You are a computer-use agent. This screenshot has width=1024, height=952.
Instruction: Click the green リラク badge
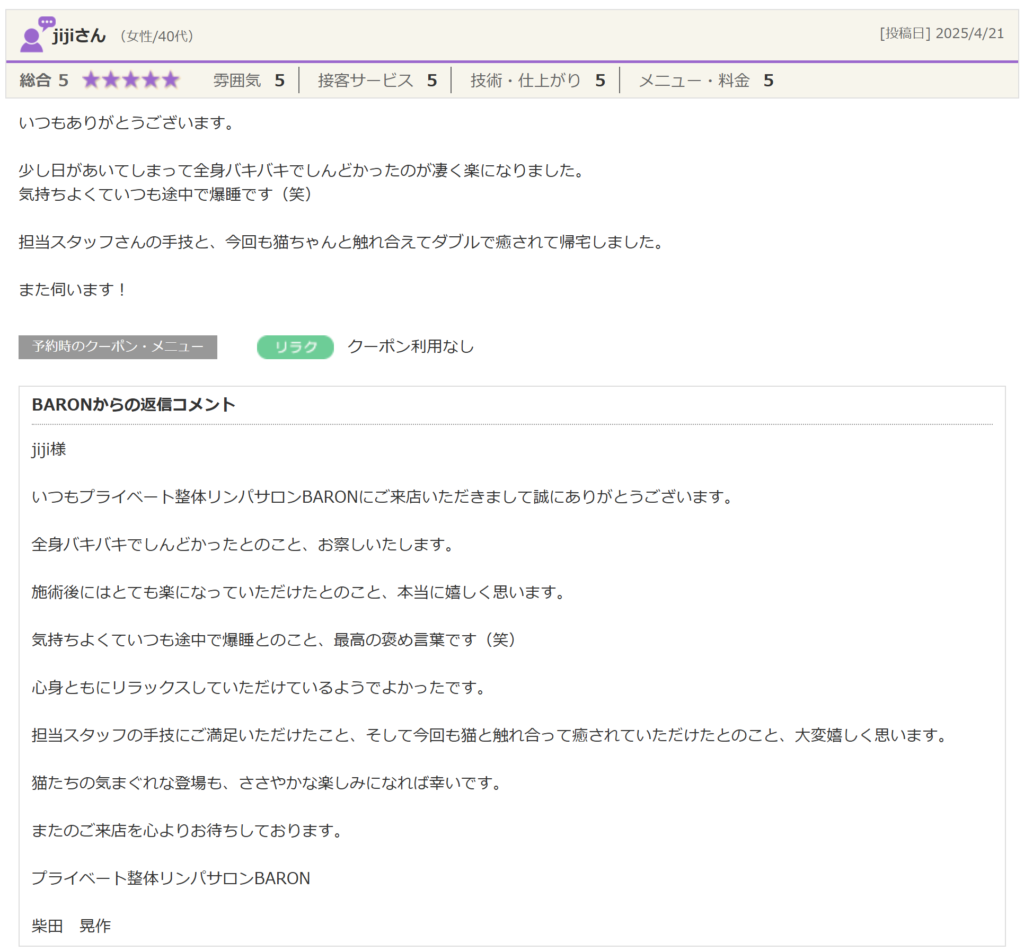pos(295,347)
